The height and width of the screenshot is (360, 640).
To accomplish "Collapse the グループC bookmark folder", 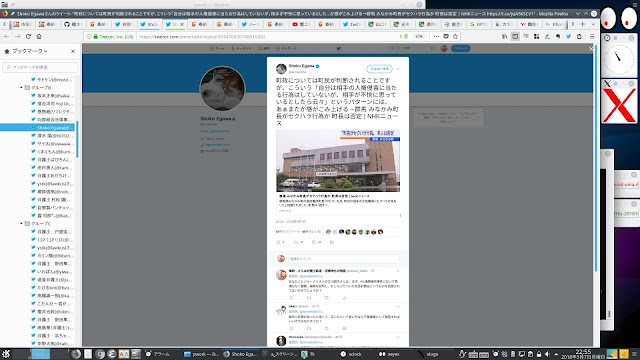I will click(x=21, y=224).
